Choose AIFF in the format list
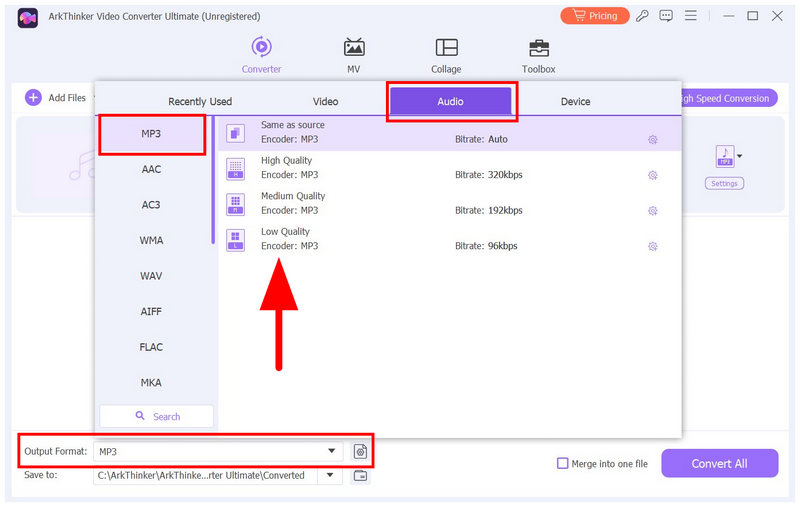 [x=151, y=312]
